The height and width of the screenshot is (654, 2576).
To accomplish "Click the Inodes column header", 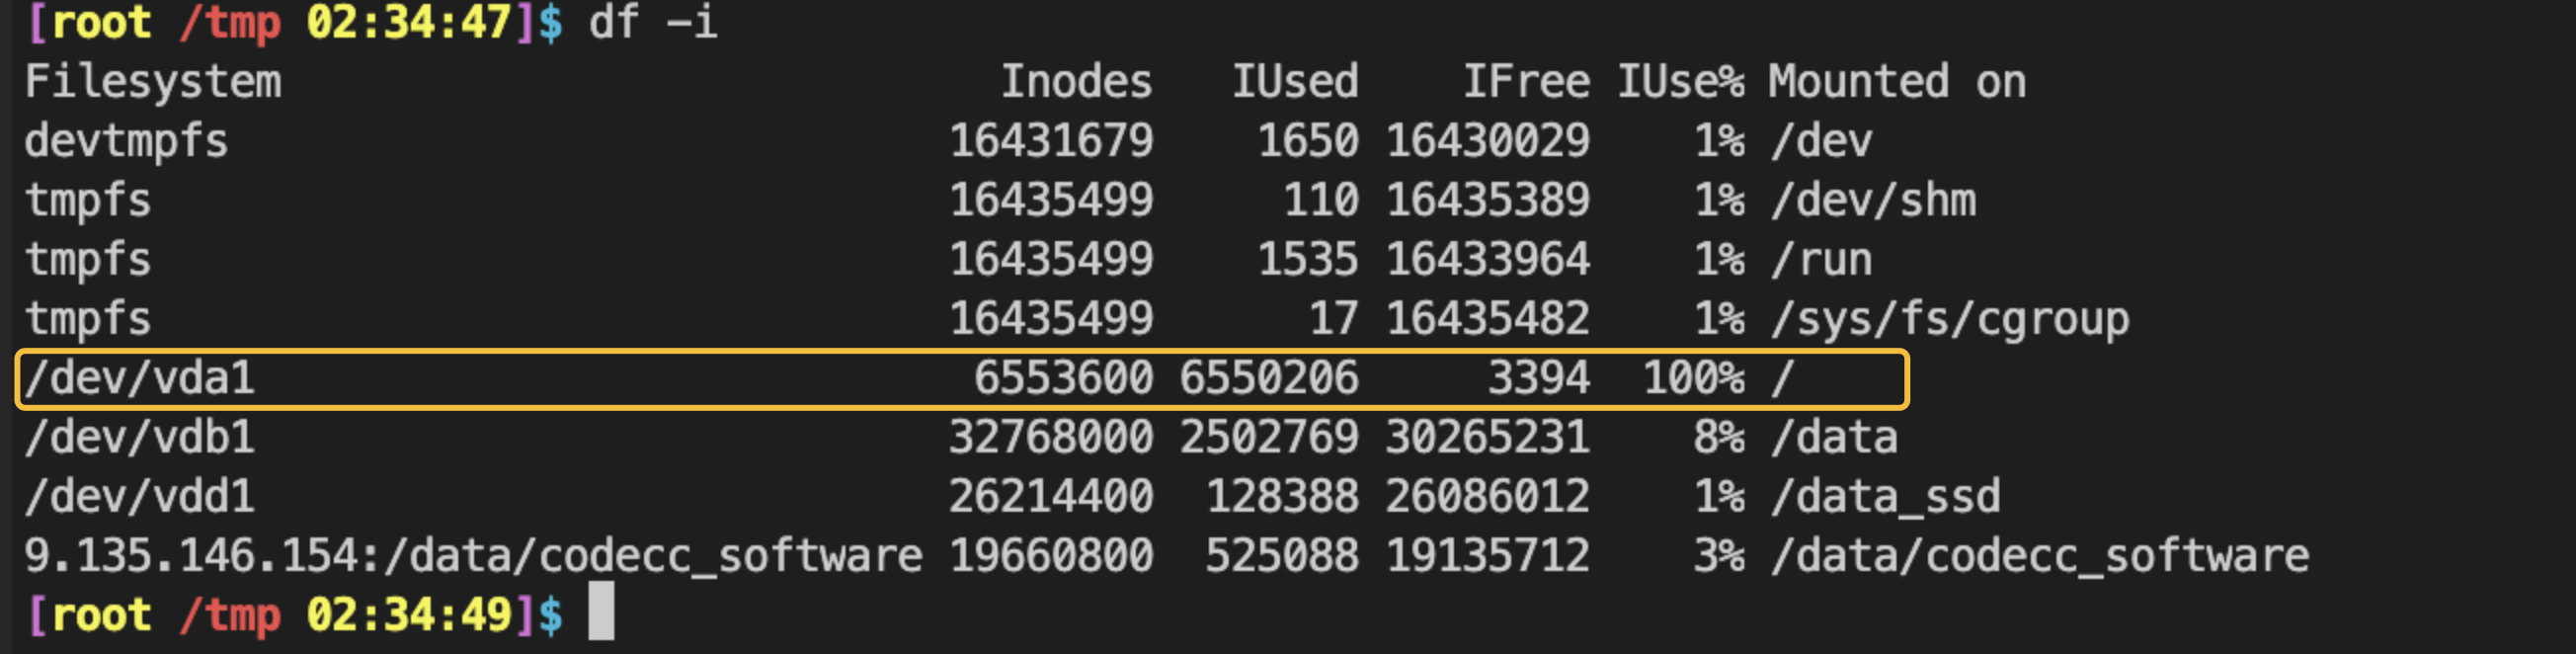I will [x=1076, y=82].
